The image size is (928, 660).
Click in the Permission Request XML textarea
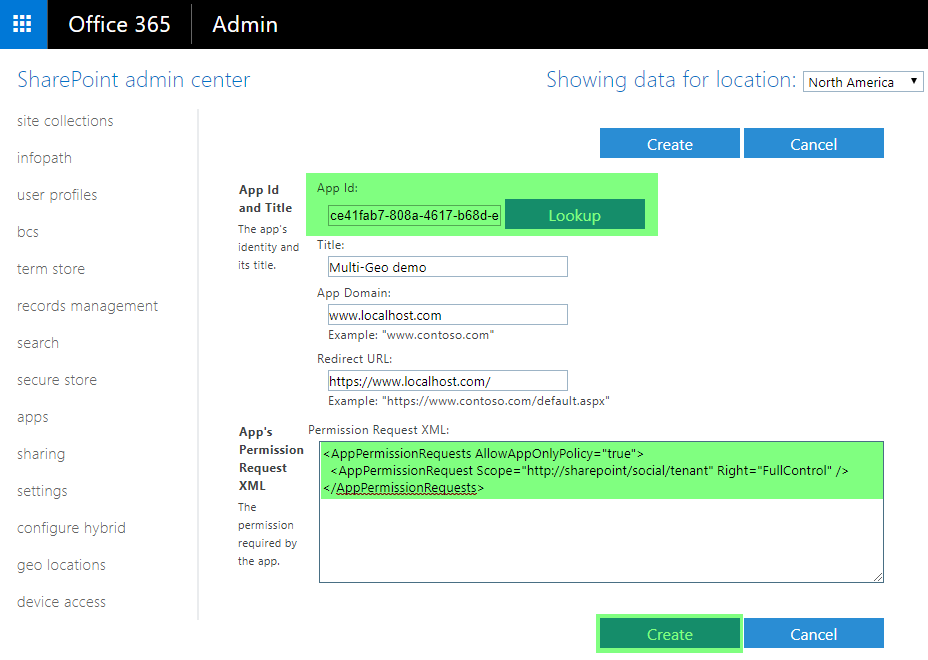coord(600,510)
